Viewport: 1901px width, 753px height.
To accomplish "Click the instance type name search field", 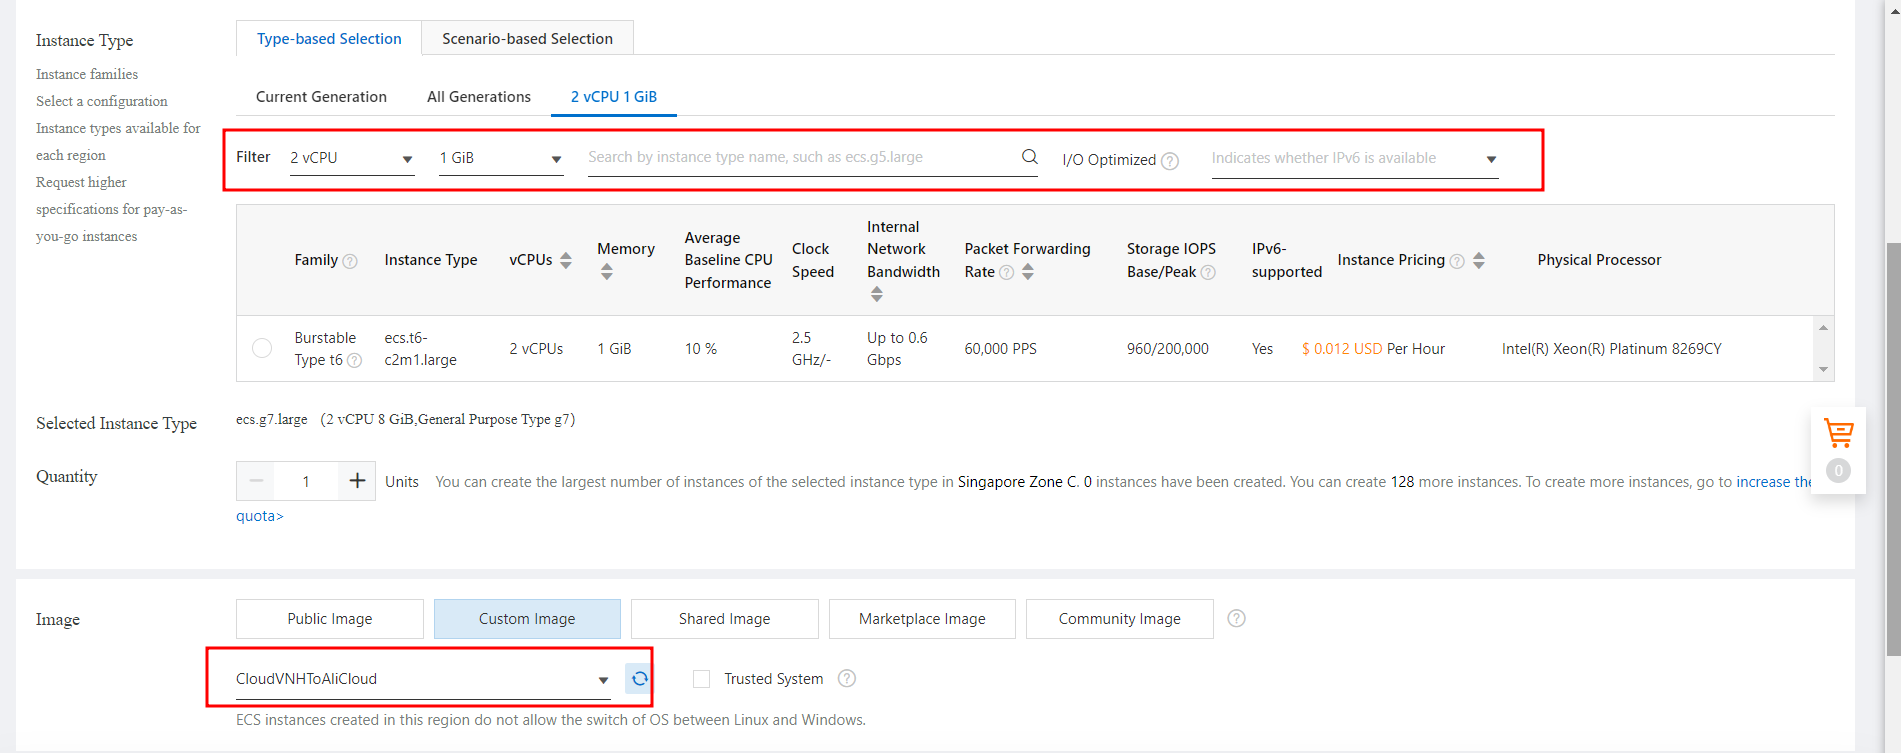I will coord(800,158).
